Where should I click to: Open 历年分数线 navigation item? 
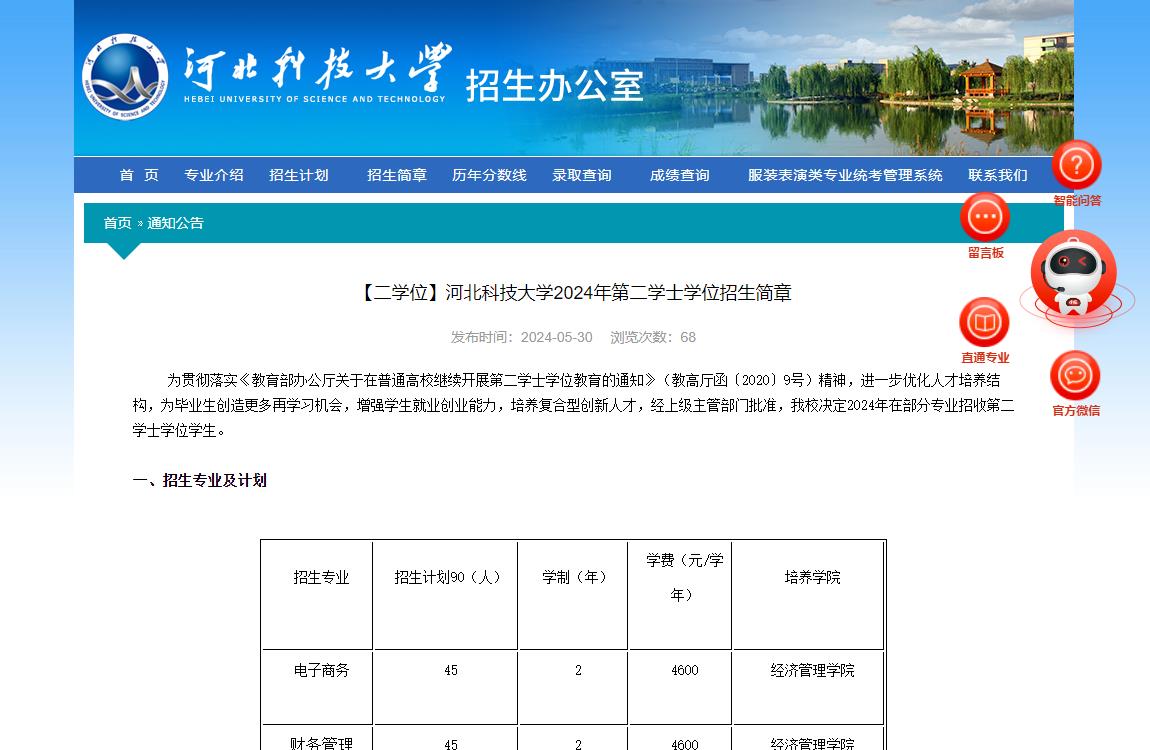[x=489, y=175]
